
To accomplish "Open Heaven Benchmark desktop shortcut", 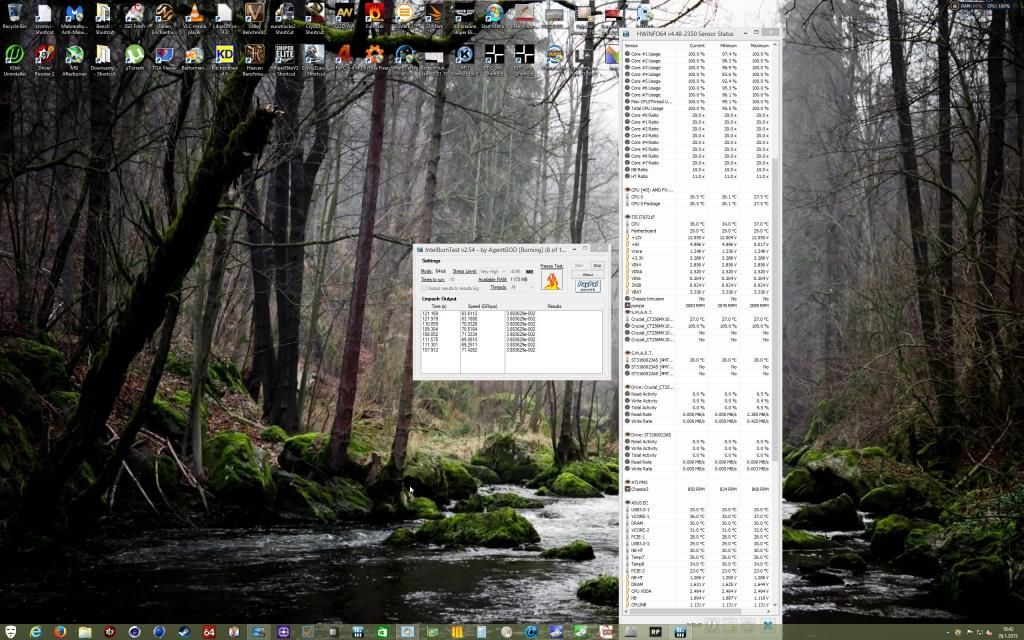I will 256,57.
